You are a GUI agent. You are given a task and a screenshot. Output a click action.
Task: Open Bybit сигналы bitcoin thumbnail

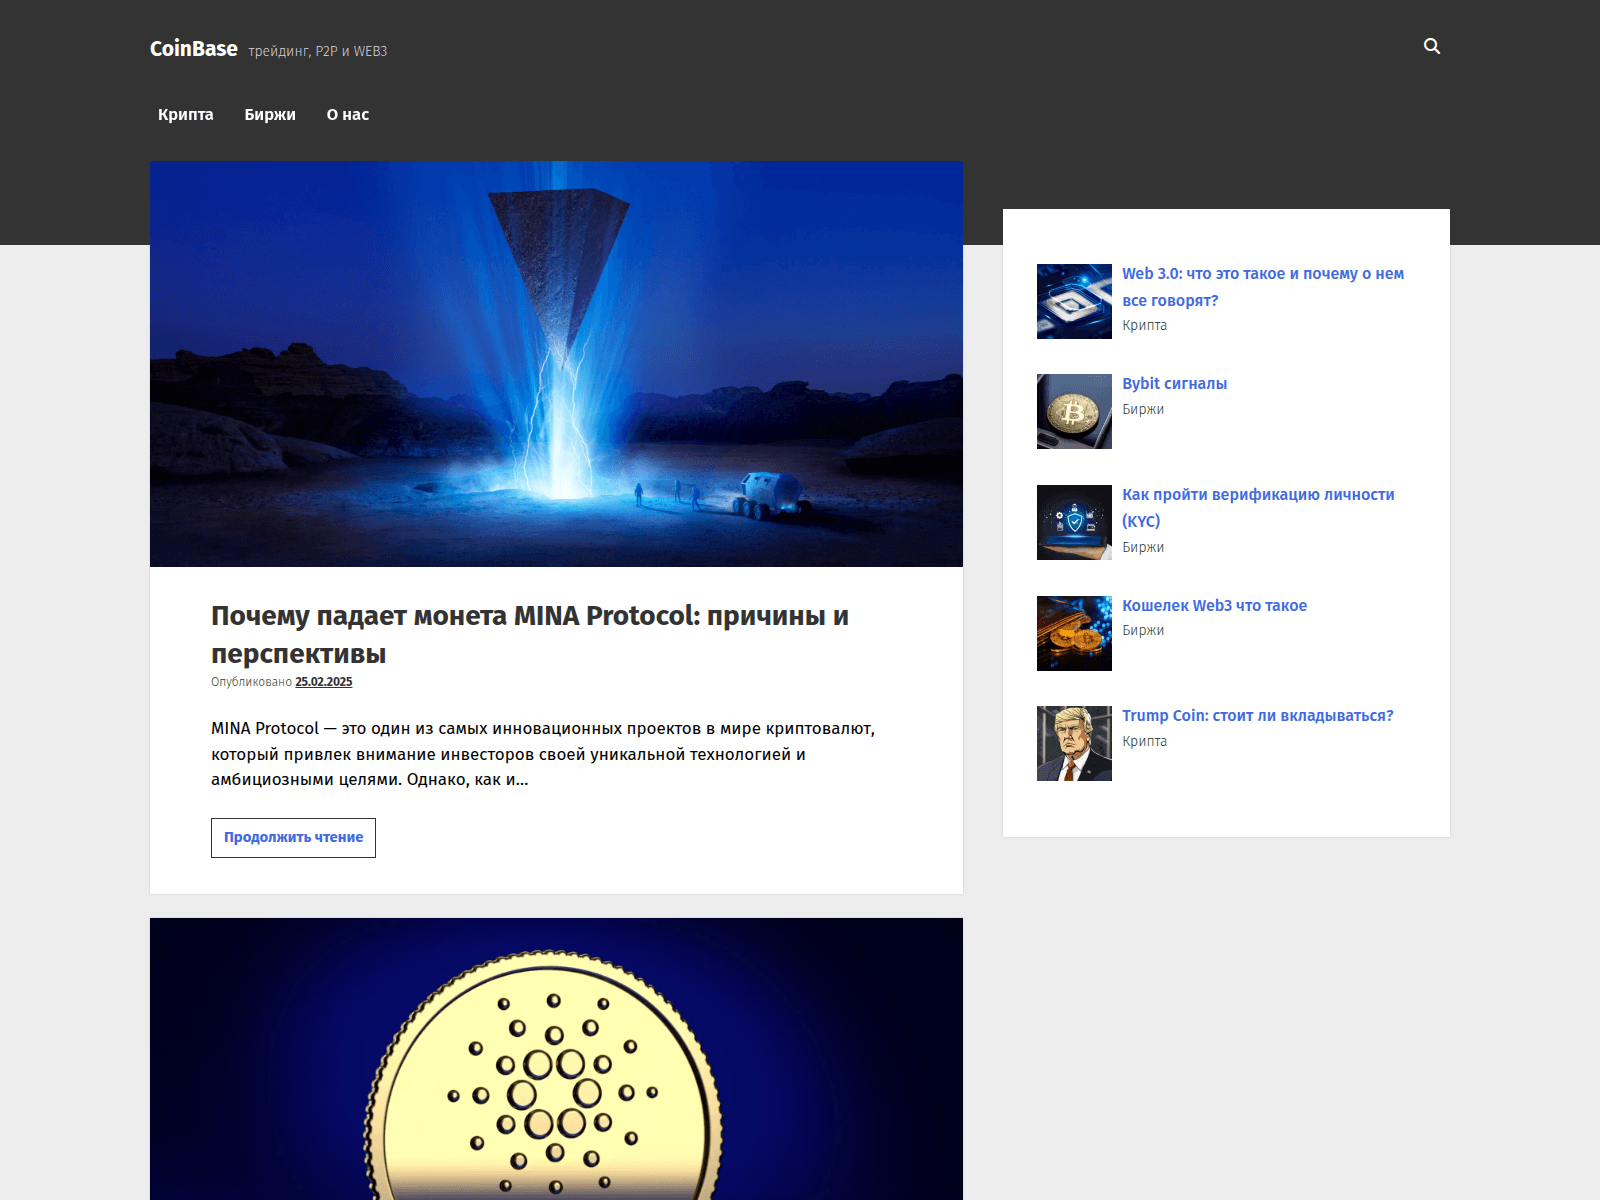[x=1074, y=411]
